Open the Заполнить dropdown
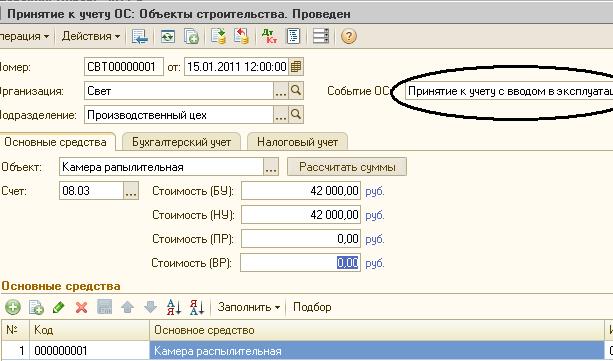Image resolution: width=613 pixels, height=361 pixels. click(x=249, y=307)
